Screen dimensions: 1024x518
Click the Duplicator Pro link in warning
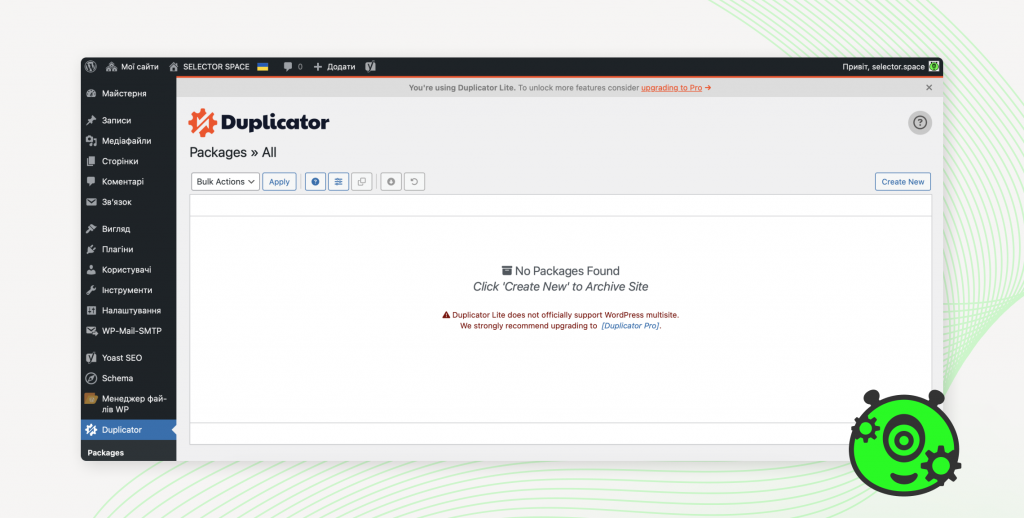tap(630, 326)
